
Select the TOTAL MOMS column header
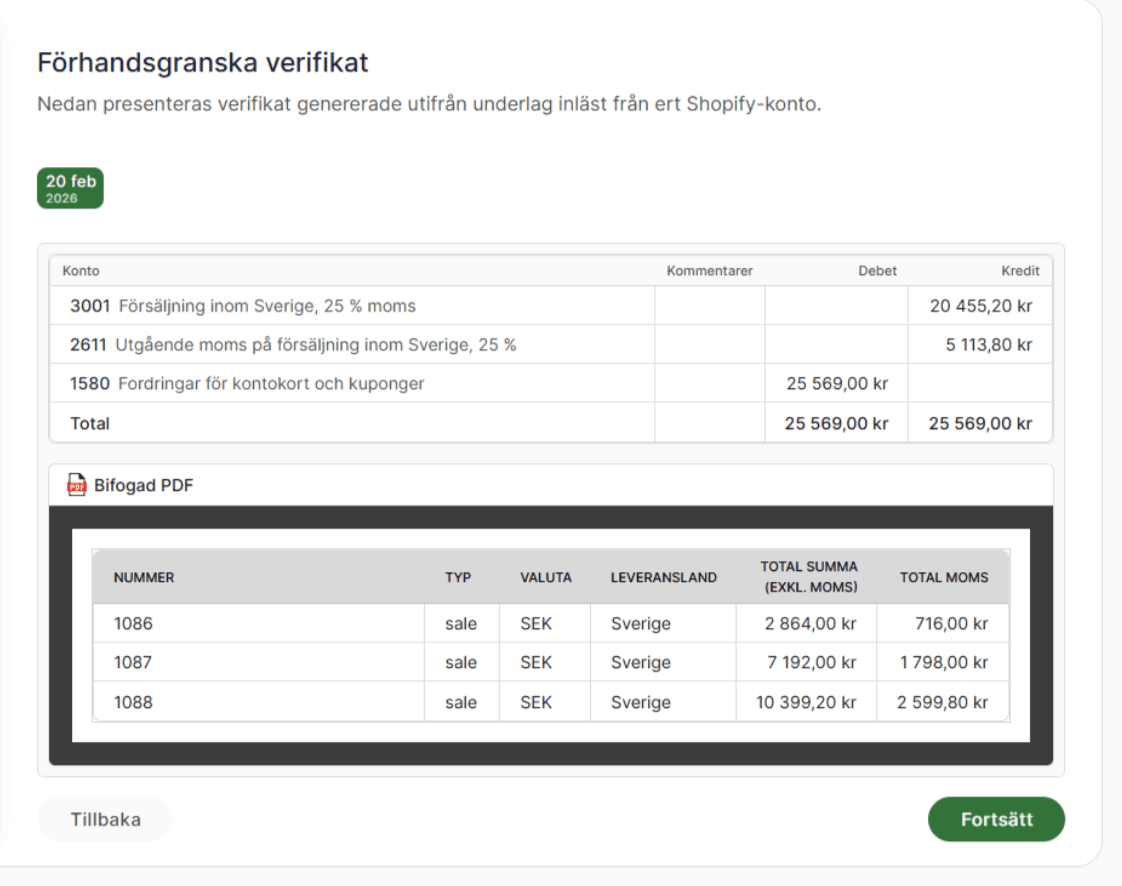pyautogui.click(x=943, y=577)
